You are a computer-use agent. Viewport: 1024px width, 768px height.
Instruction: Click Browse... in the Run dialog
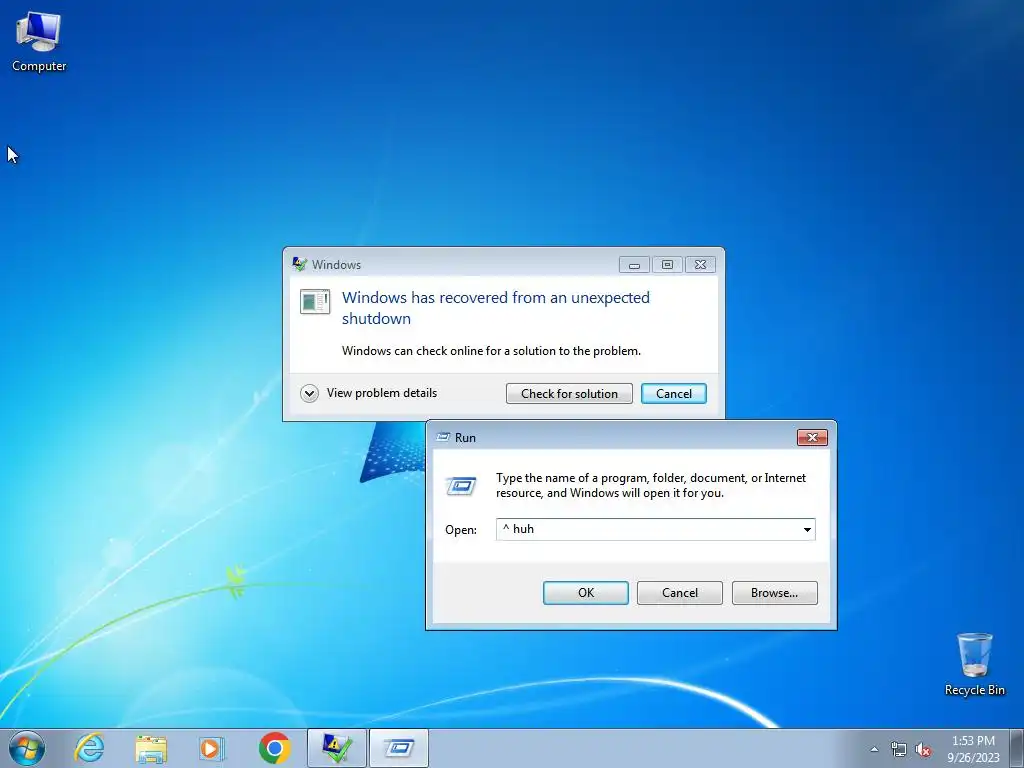[x=775, y=593]
